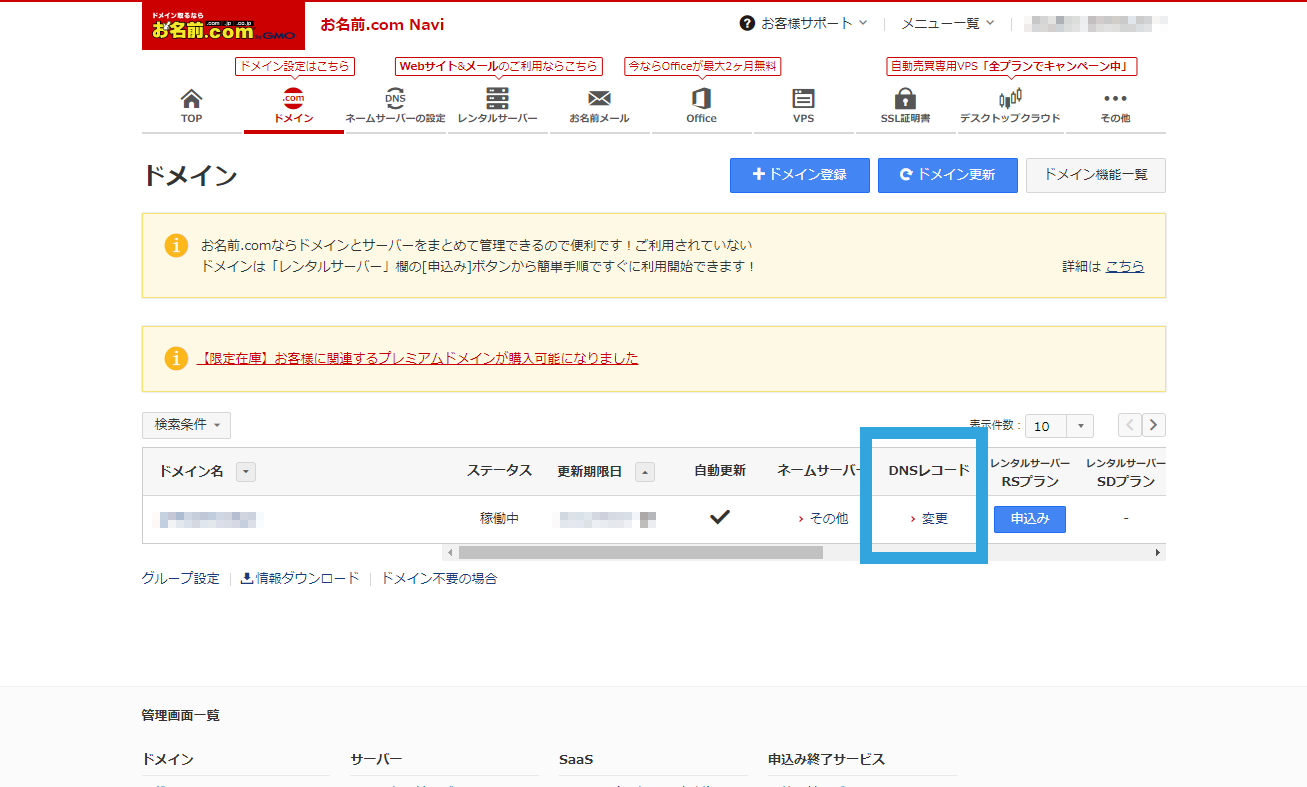
Task: Click the DNSレコード 変更 link
Action: 934,519
